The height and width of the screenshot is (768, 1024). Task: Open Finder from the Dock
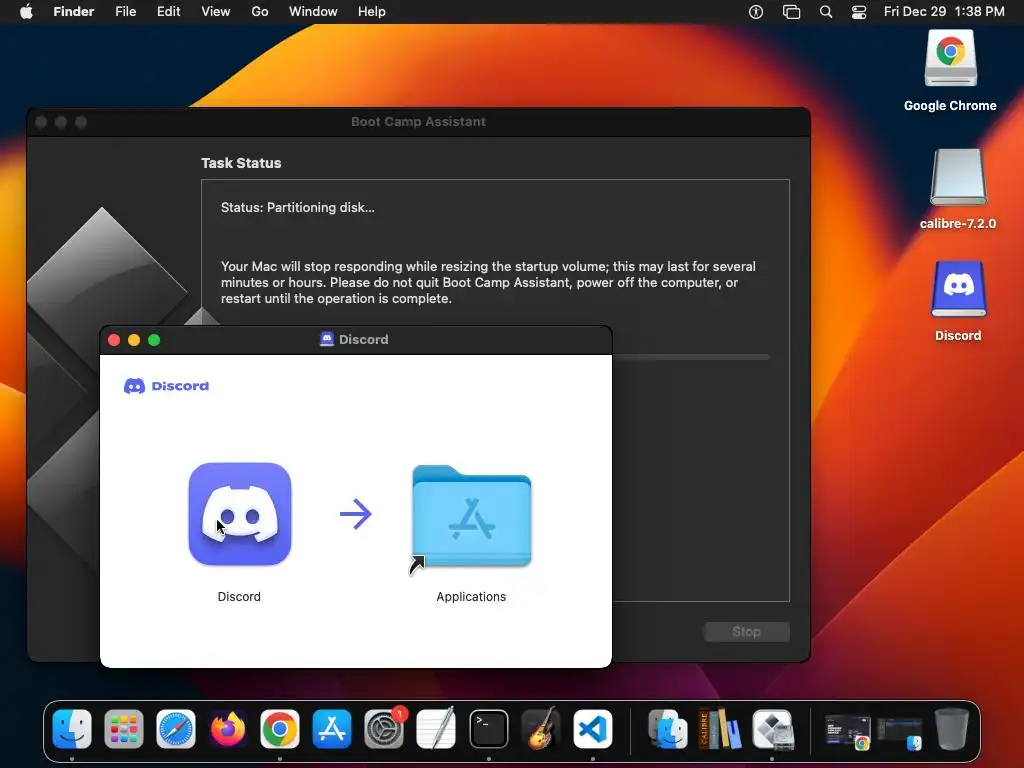72,729
